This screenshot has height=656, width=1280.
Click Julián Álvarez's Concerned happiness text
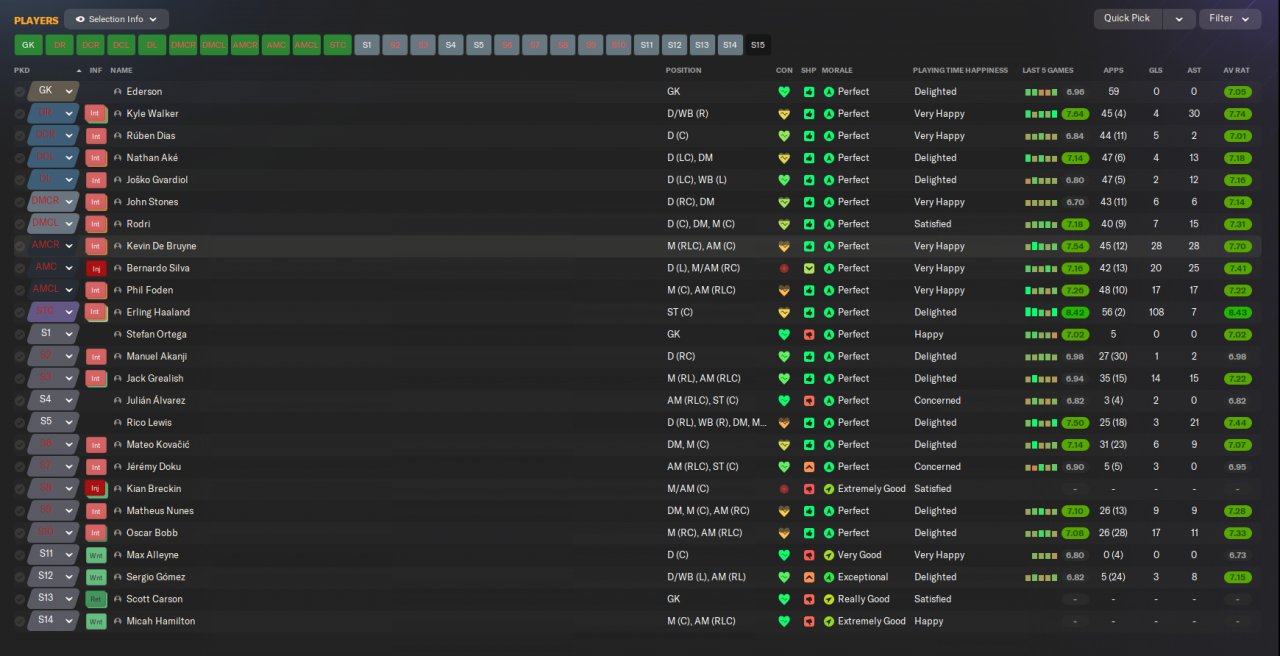click(x=937, y=401)
